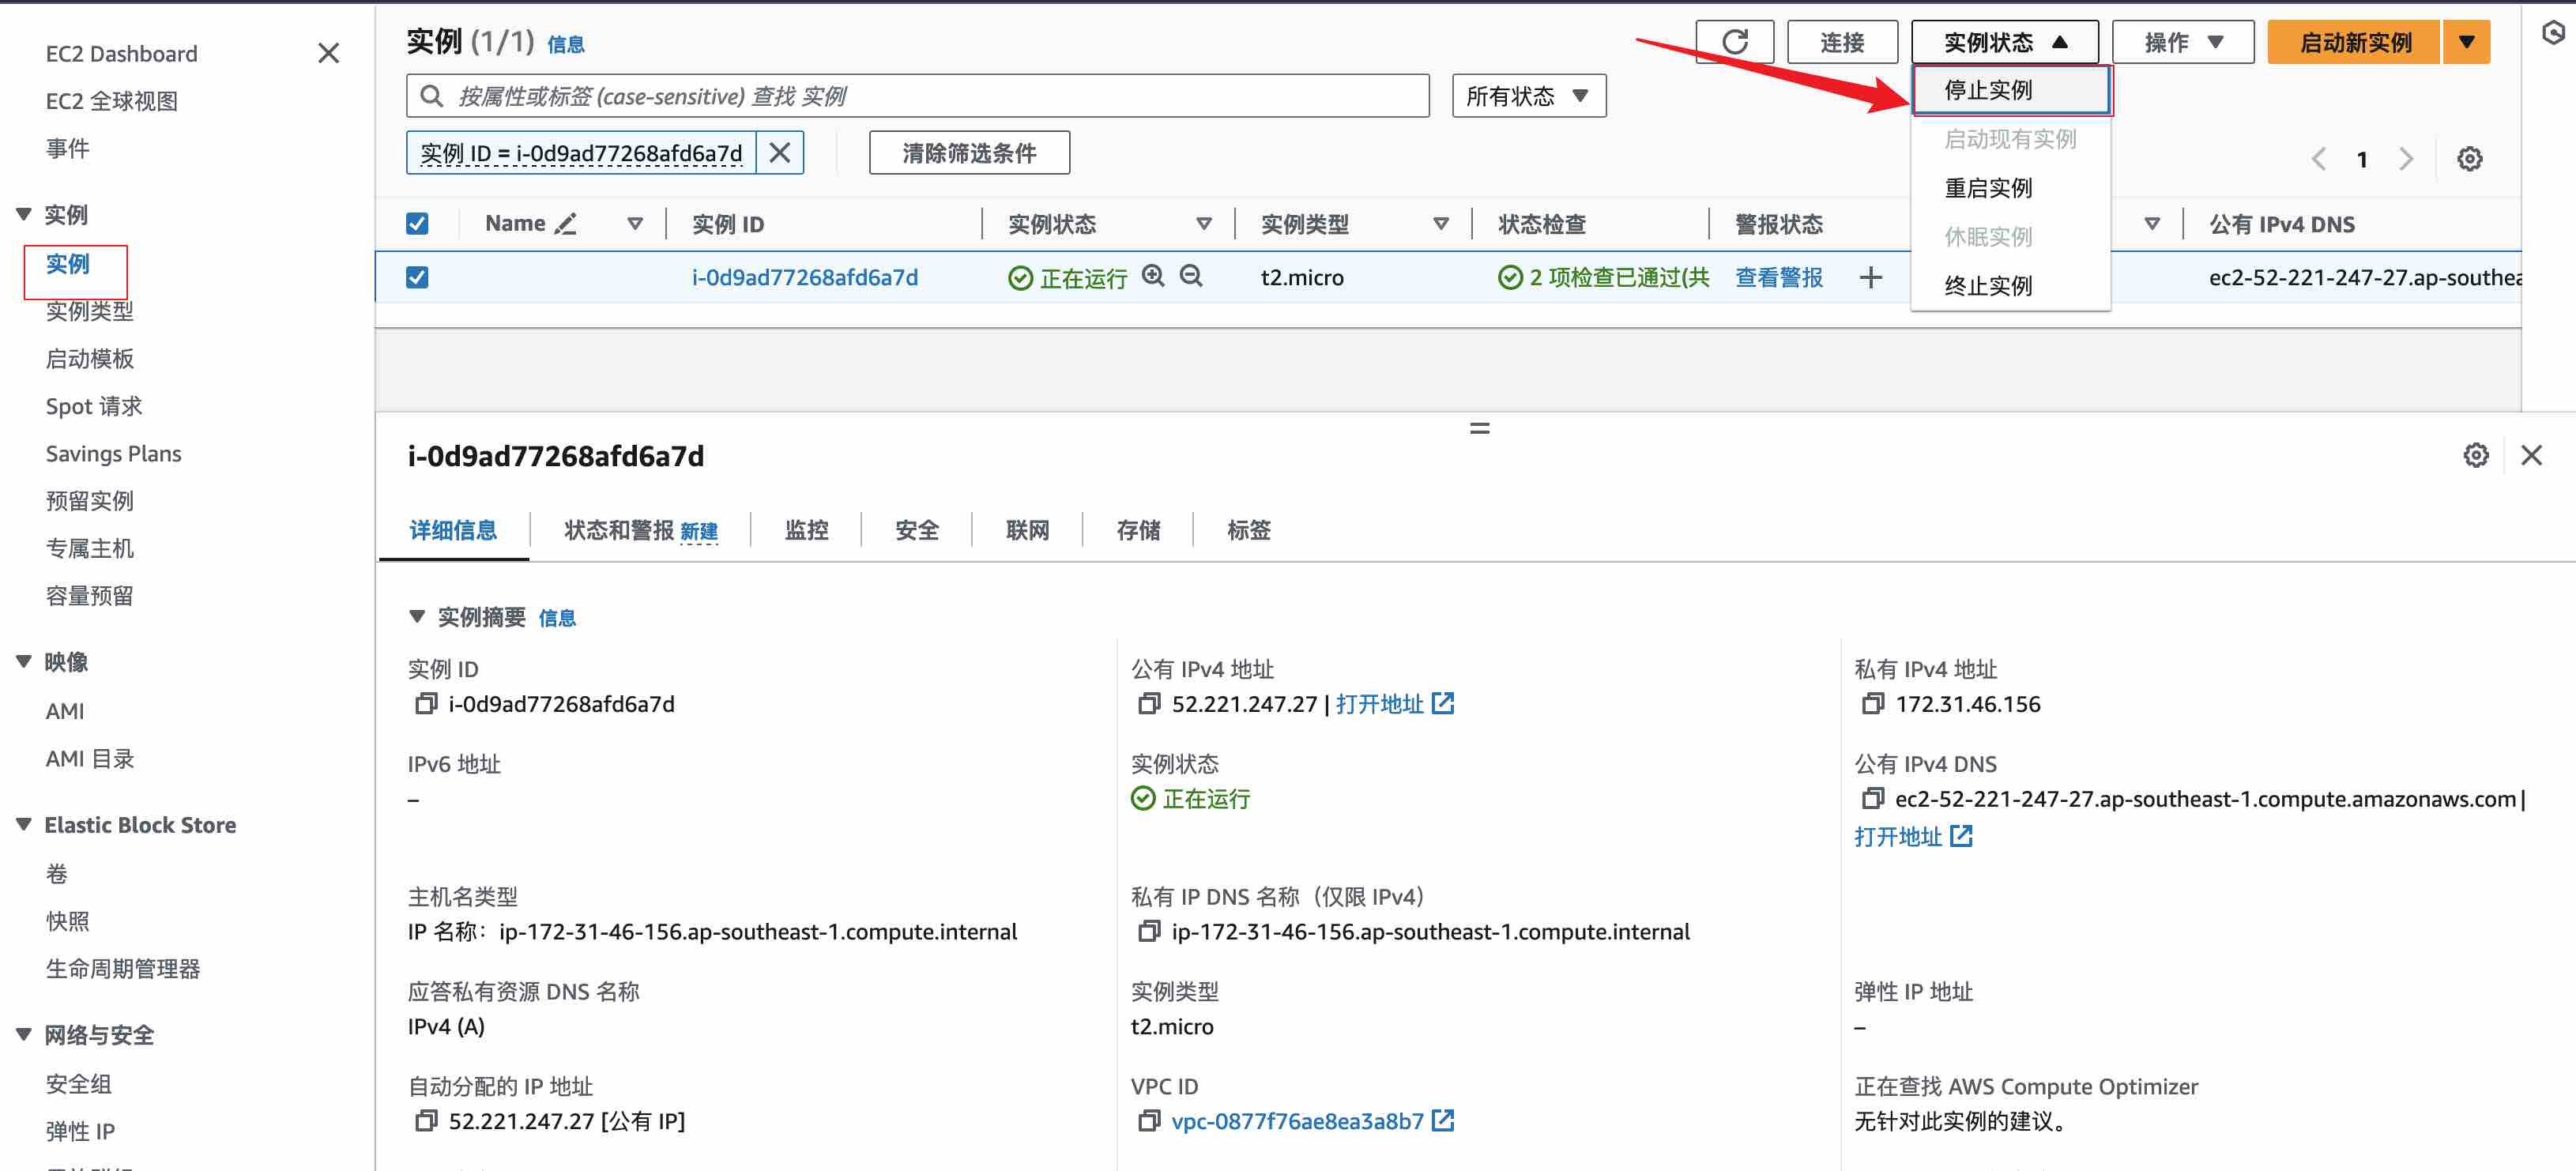The width and height of the screenshot is (2576, 1171).
Task: Uncheck the i-0d9ad77268afd6a7d row checkbox
Action: coord(417,277)
